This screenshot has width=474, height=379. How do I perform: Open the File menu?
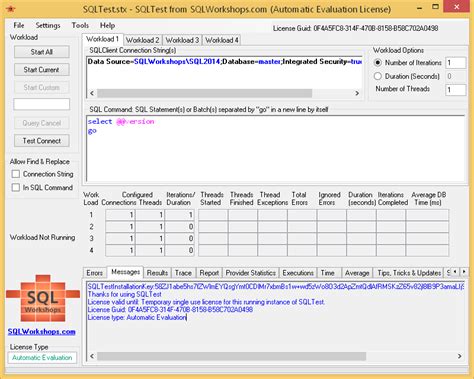point(19,25)
